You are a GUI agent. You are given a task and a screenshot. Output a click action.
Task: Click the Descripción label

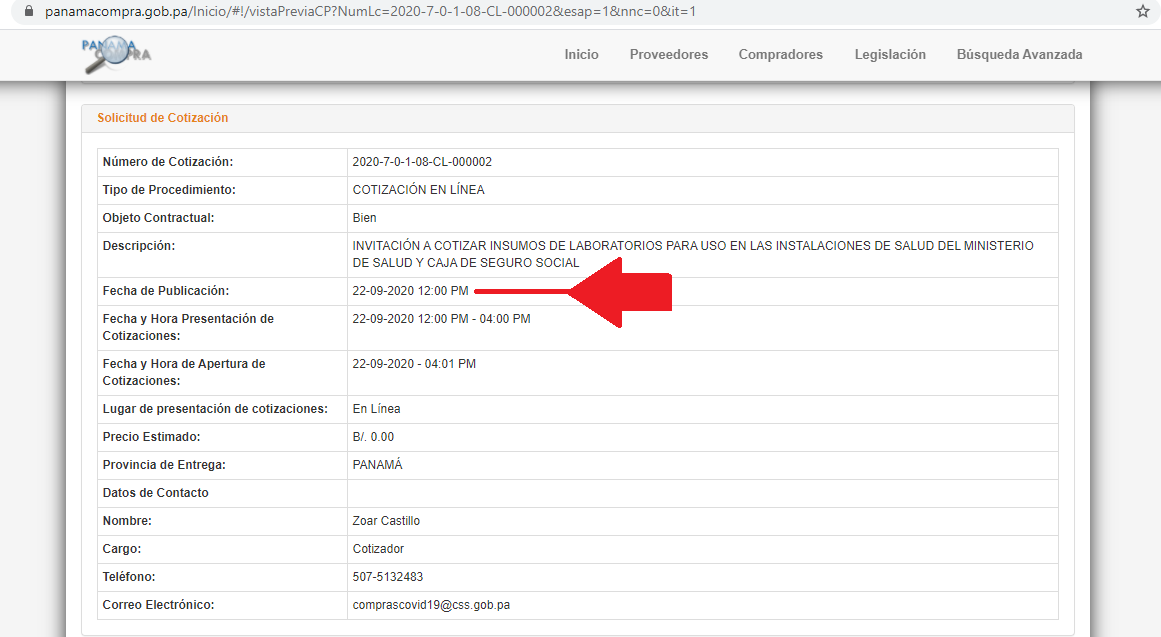pyautogui.click(x=138, y=246)
